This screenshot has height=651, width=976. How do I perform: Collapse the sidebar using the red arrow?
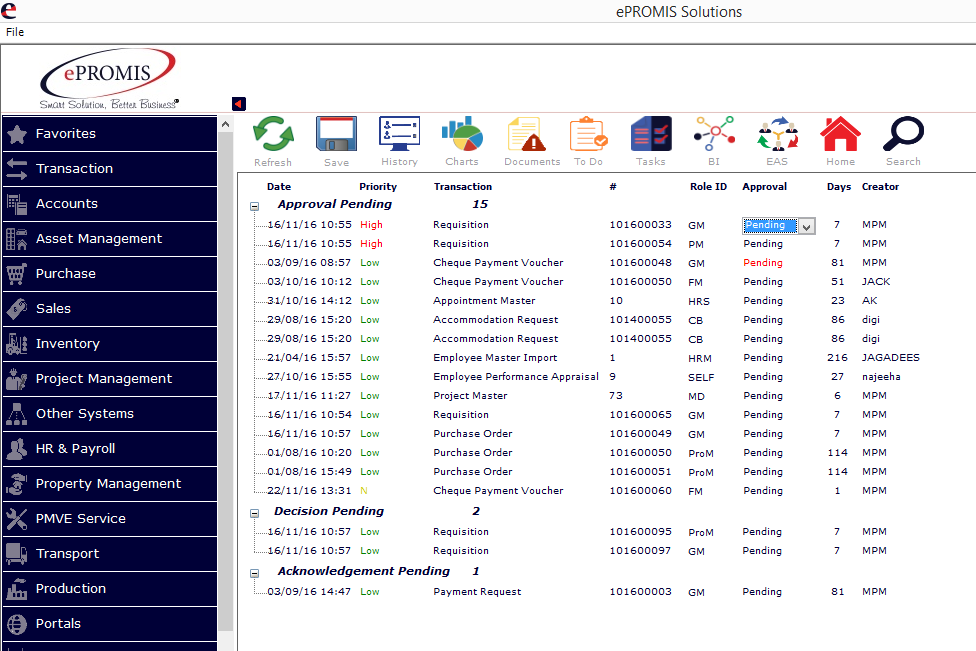237,103
